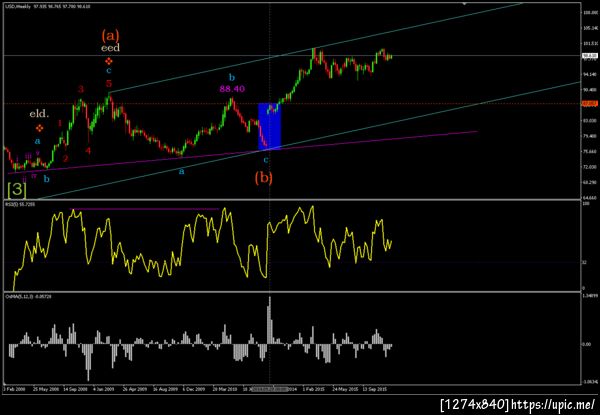Click the "25 May 2008" date label

[46, 389]
